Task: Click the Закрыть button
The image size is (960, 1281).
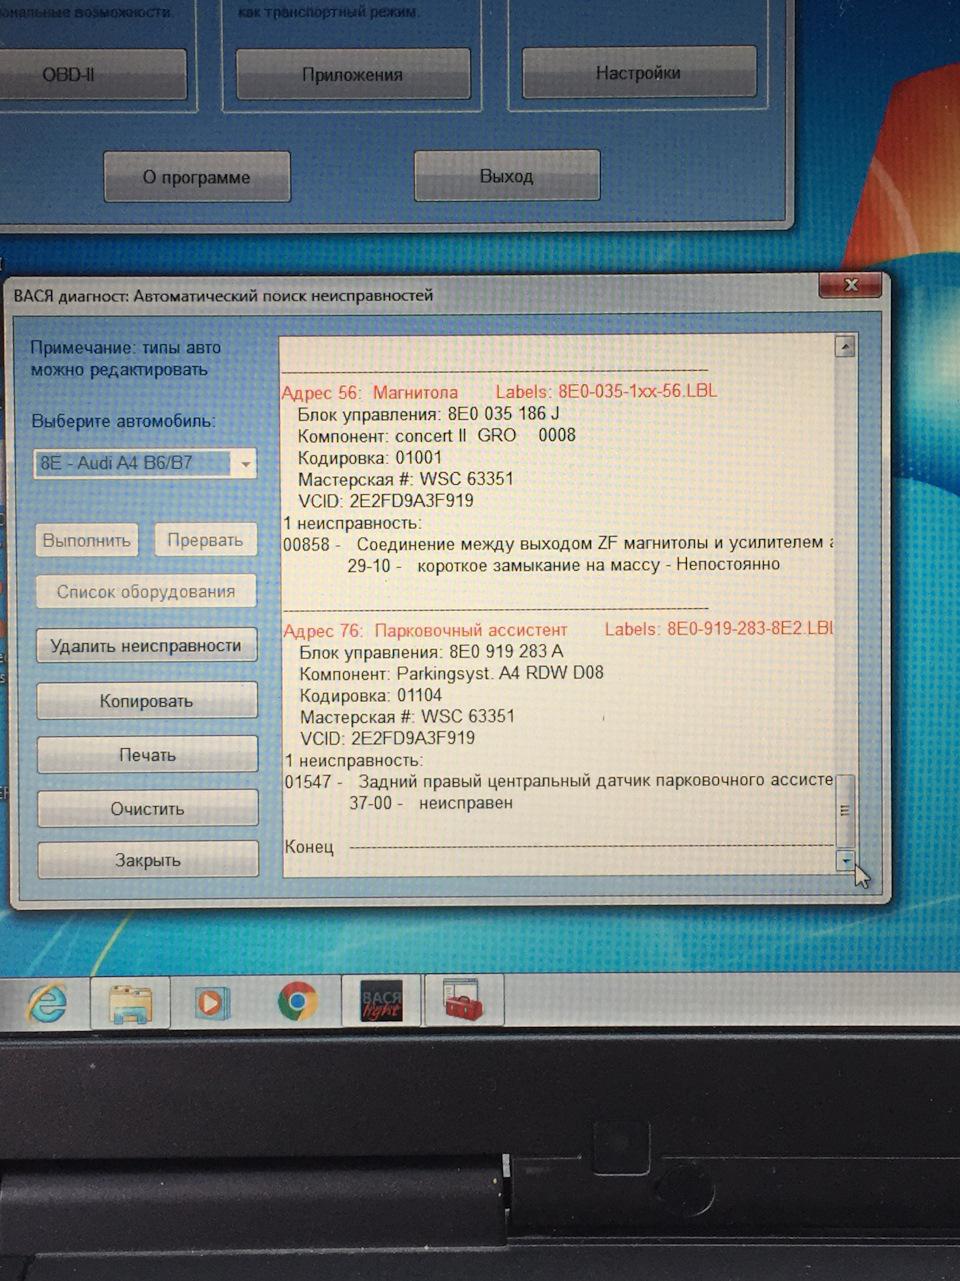Action: tap(148, 860)
